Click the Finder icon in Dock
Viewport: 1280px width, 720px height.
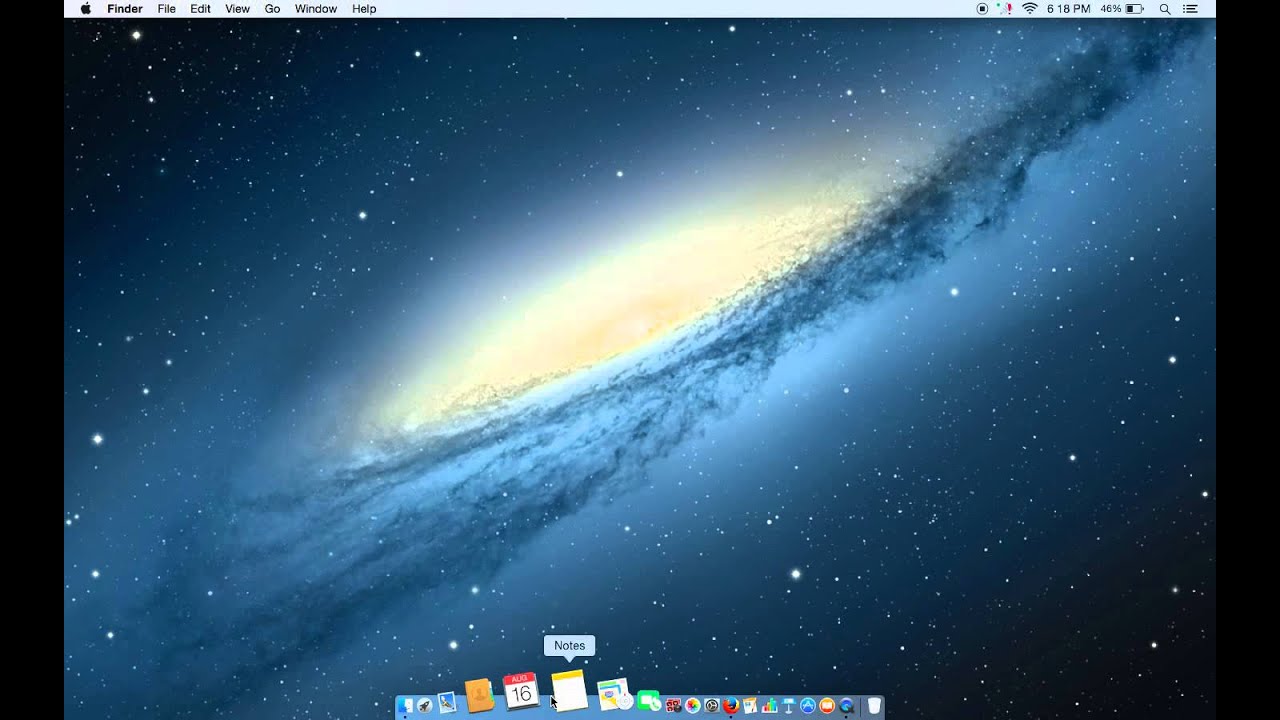pyautogui.click(x=405, y=705)
